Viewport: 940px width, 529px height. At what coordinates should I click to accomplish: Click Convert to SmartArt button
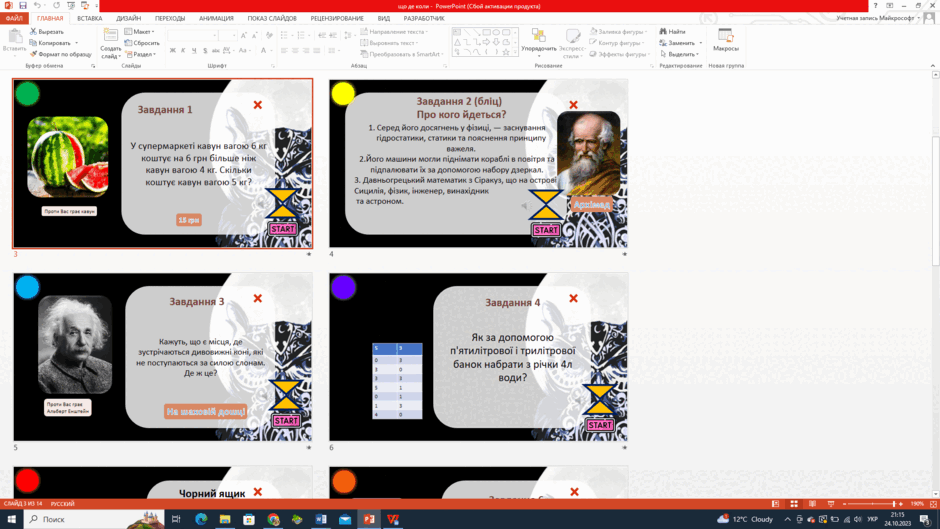coord(402,54)
